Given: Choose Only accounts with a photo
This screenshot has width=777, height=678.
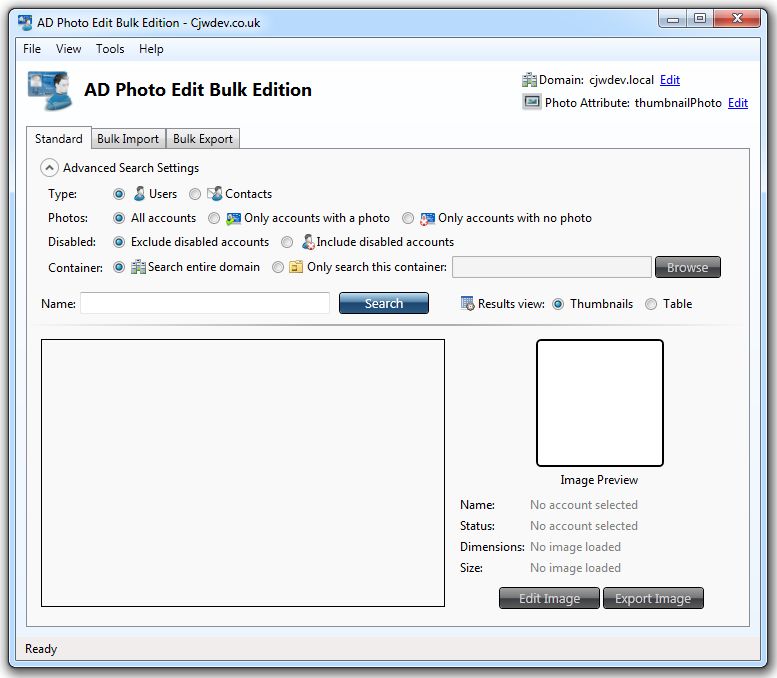Looking at the screenshot, I should (214, 218).
